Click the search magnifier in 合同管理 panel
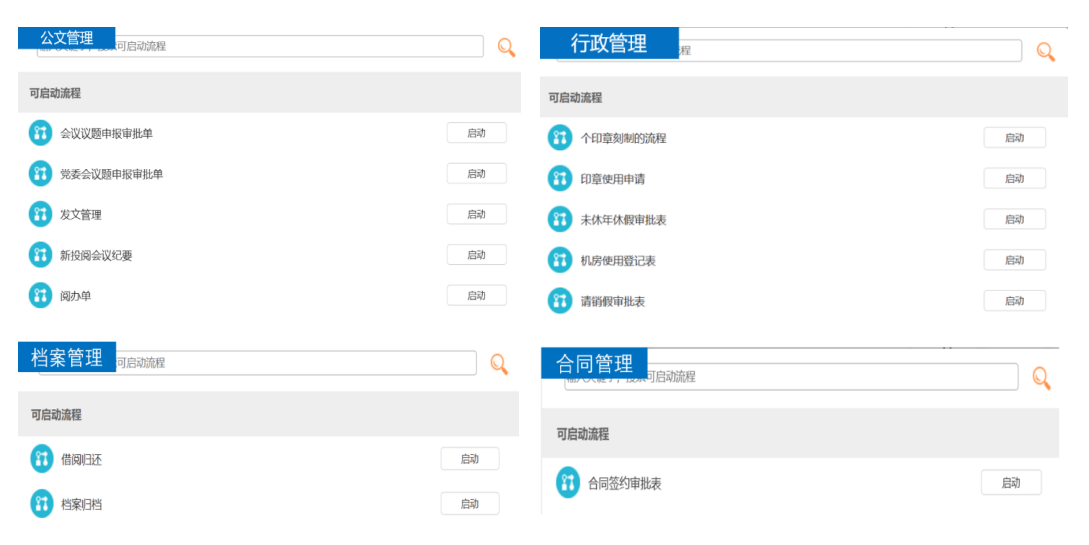1089x545 pixels. click(x=1040, y=378)
